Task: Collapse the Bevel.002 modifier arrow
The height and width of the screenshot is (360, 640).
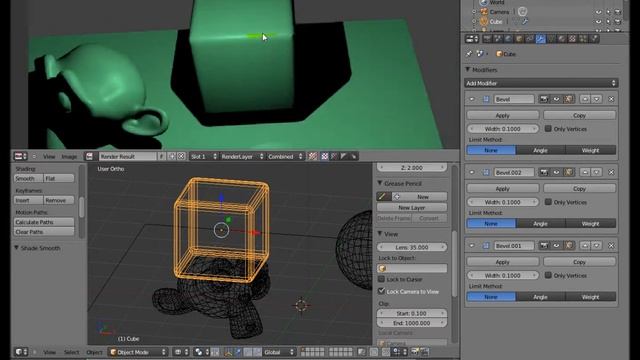Action: [472, 173]
